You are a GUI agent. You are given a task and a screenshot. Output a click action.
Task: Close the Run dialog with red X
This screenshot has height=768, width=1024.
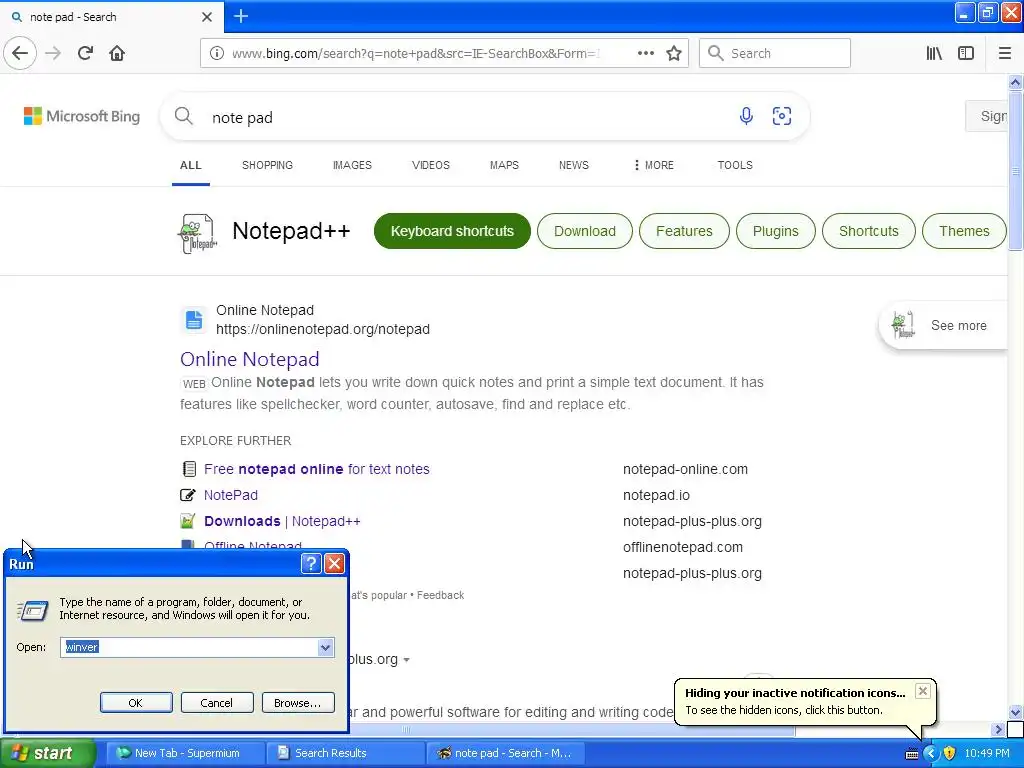click(334, 563)
